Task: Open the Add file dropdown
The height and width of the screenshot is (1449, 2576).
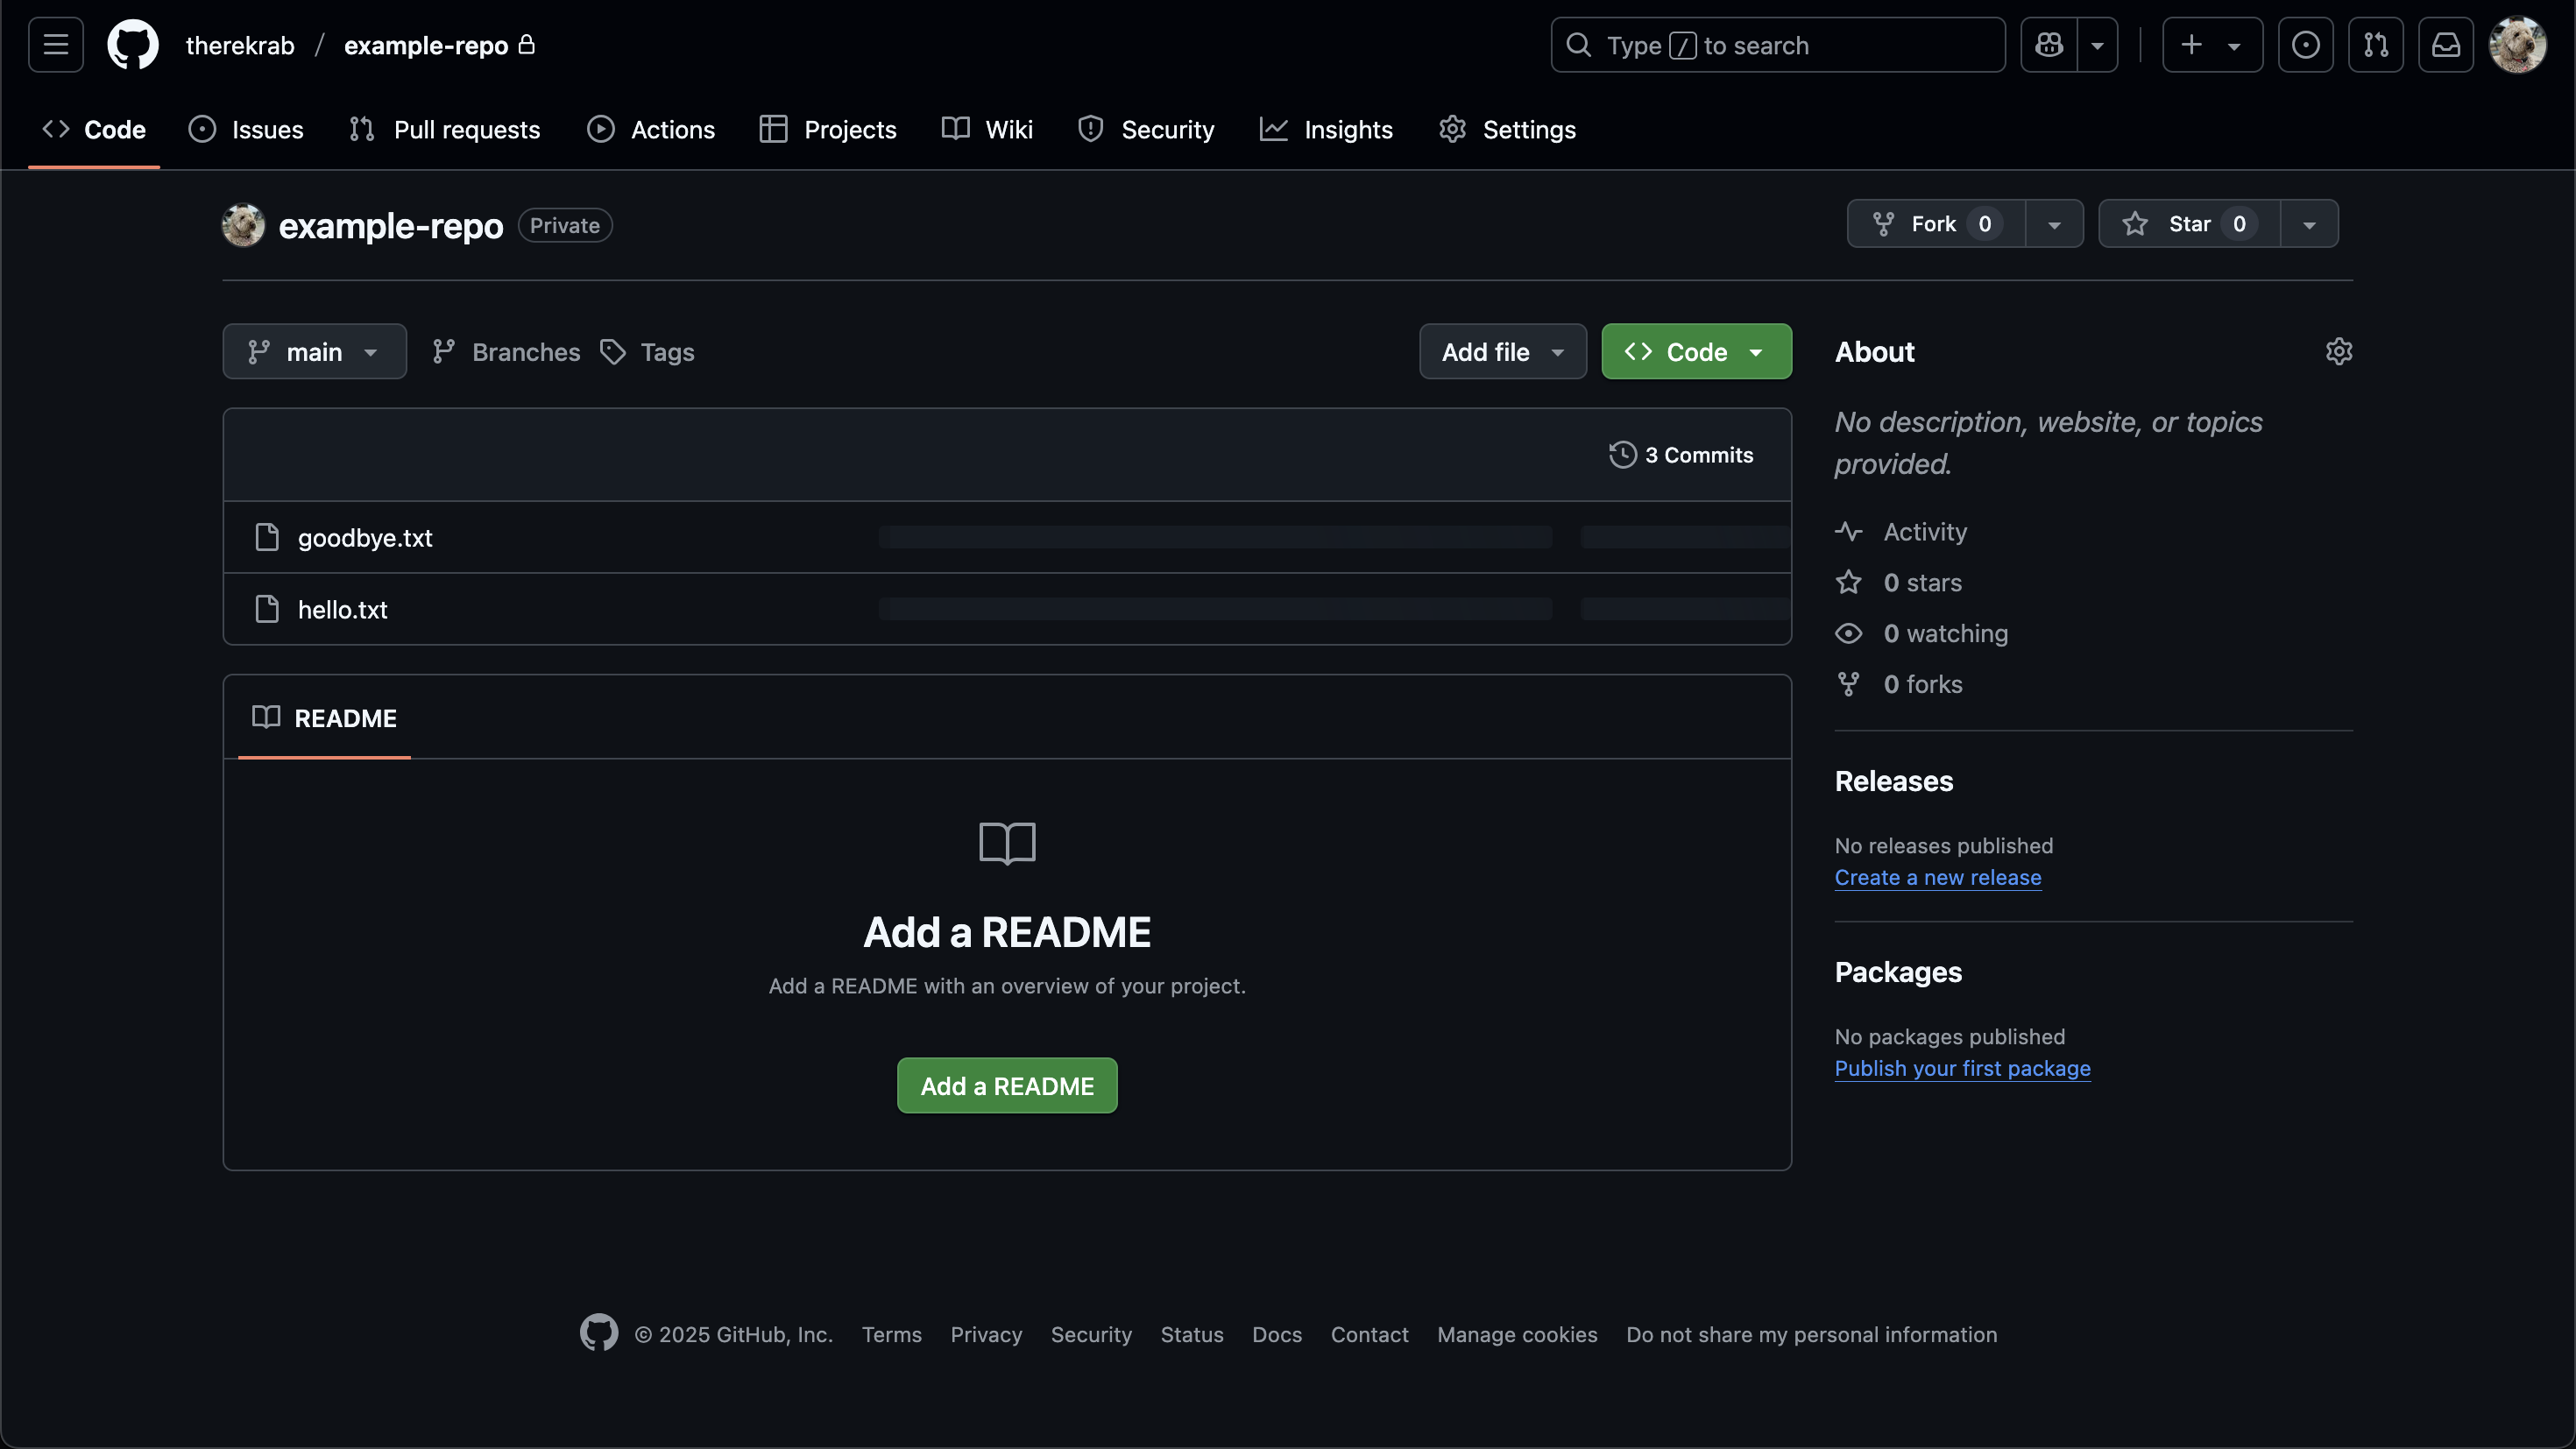Action: point(1503,352)
